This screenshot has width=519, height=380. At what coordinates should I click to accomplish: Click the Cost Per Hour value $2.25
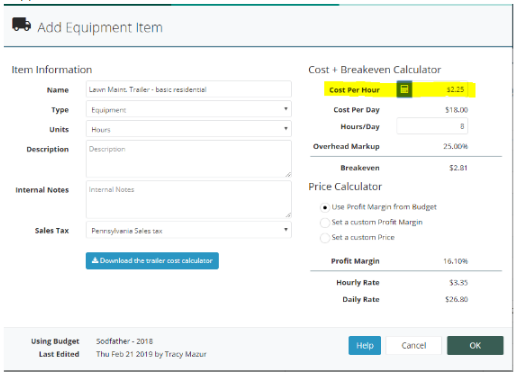coord(455,90)
